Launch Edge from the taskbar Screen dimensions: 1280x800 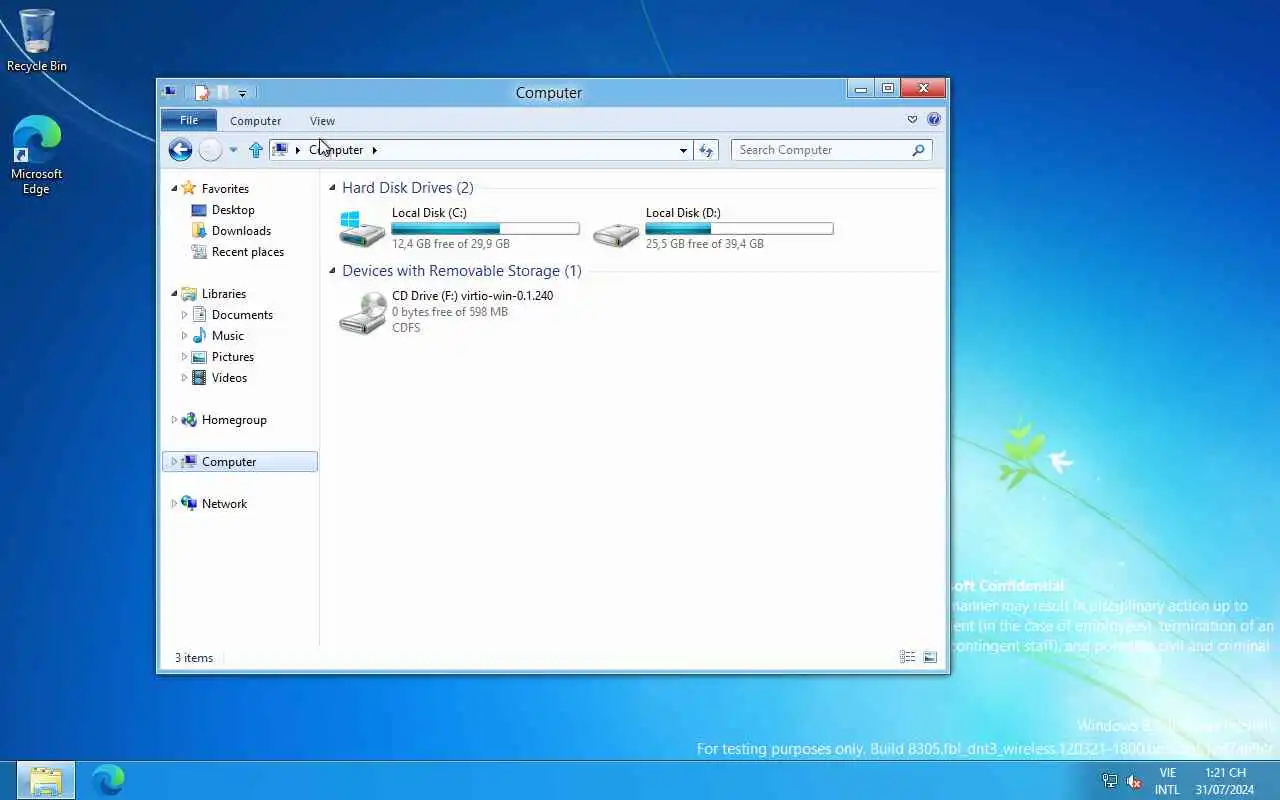tap(108, 780)
